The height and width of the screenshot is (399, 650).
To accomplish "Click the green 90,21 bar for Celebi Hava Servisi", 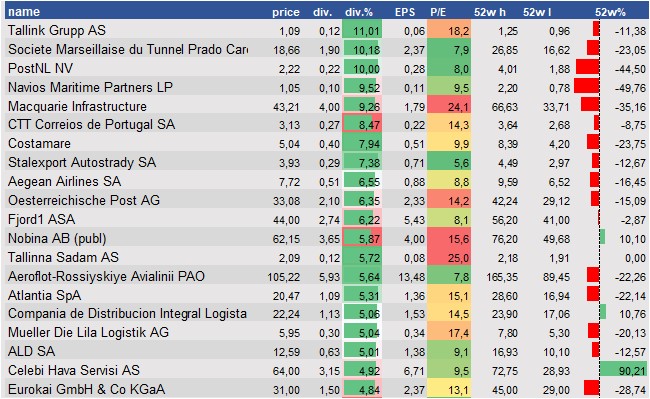I will [x=623, y=370].
